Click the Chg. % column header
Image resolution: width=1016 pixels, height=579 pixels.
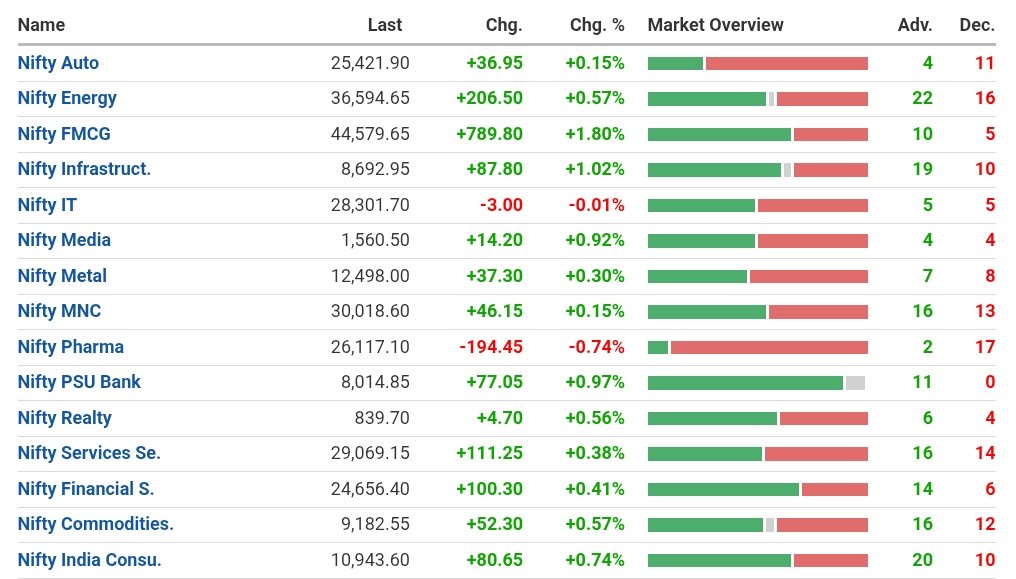point(597,25)
